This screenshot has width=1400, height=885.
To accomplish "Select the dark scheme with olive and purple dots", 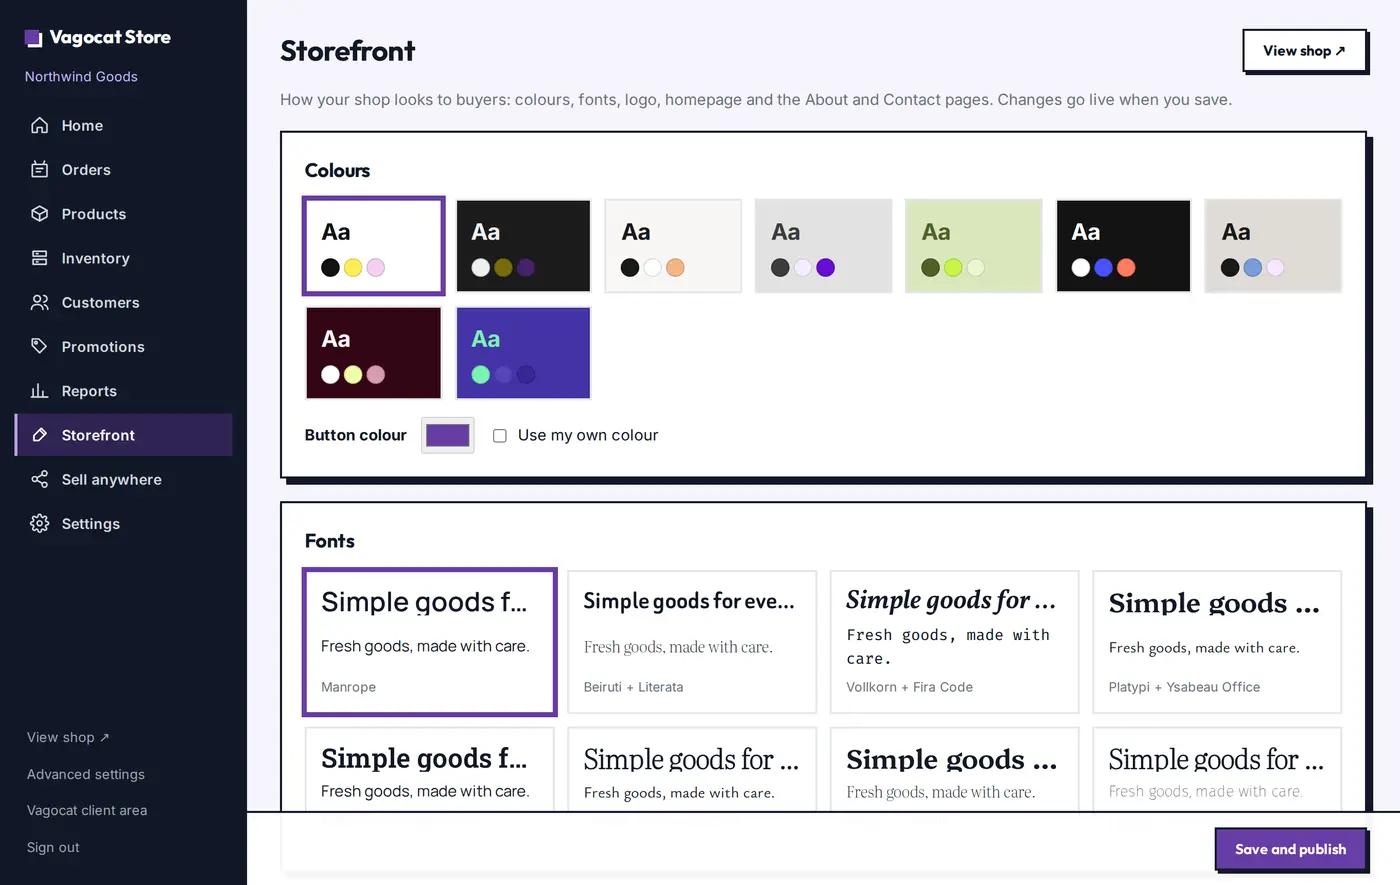I will (x=523, y=246).
